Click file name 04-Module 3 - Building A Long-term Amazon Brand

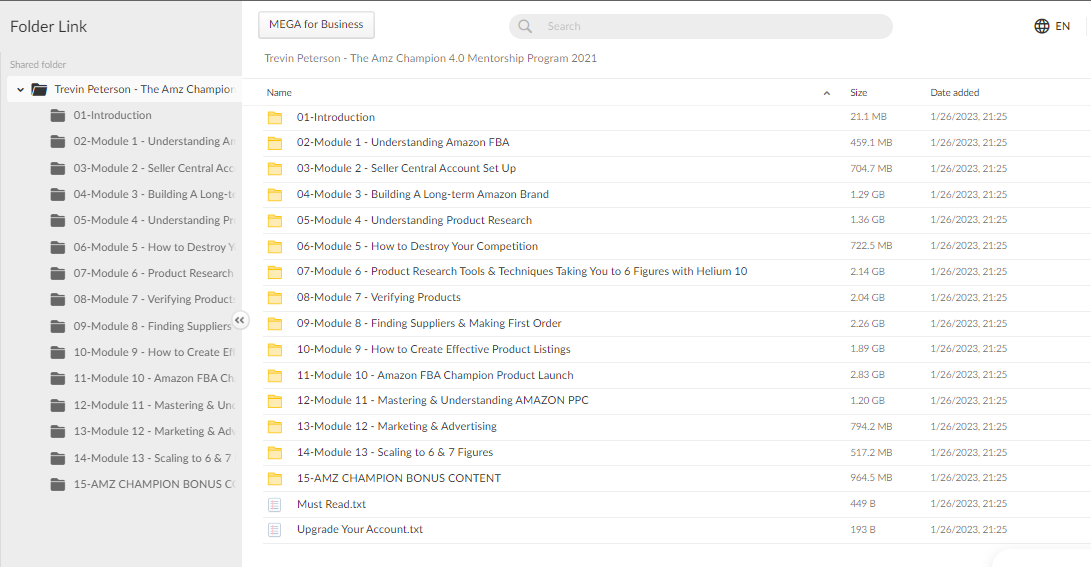(x=422, y=194)
